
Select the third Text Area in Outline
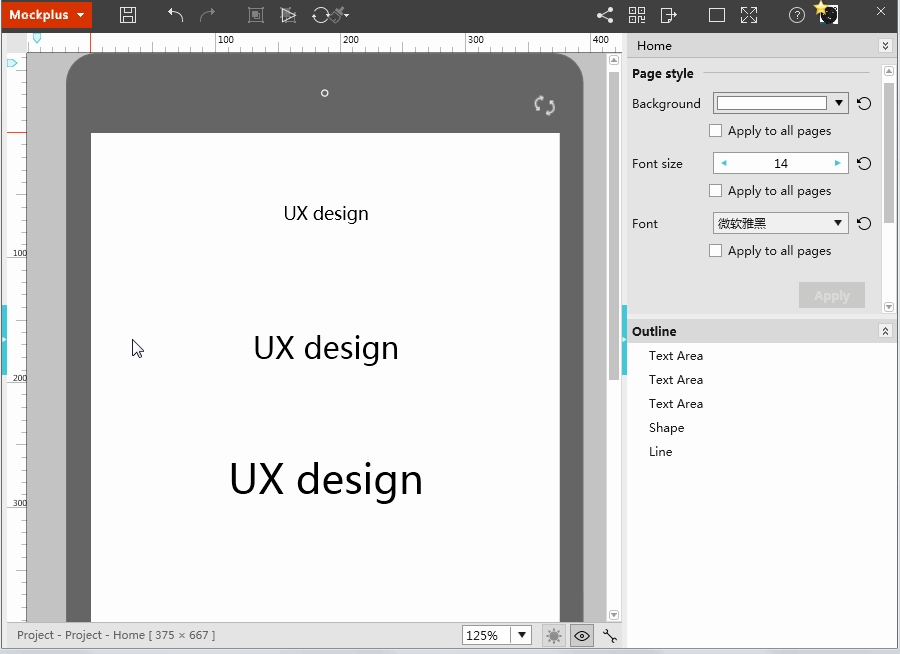coord(676,404)
